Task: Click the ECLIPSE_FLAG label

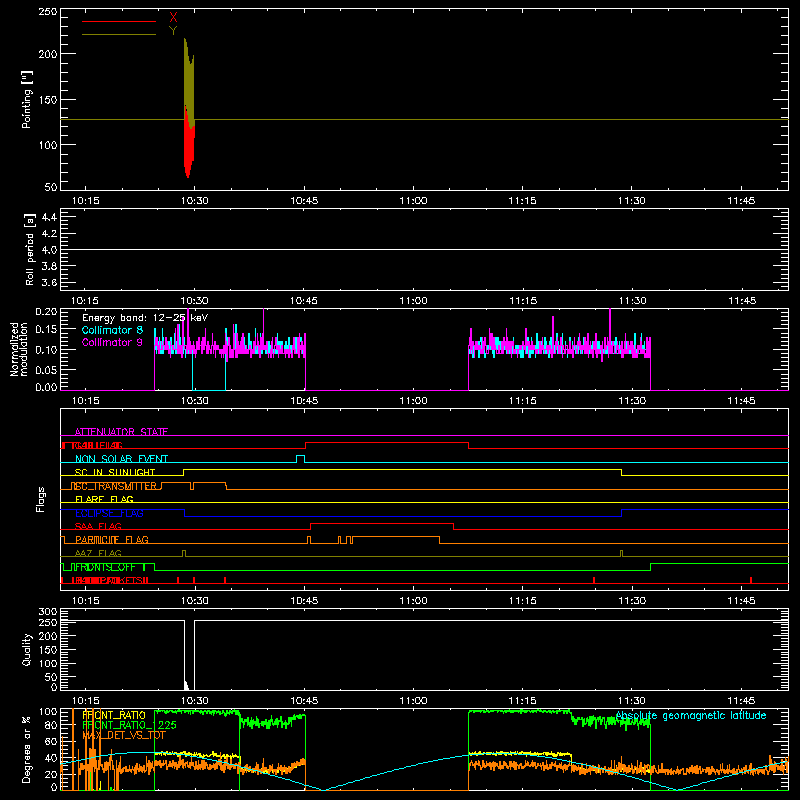Action: (109, 513)
